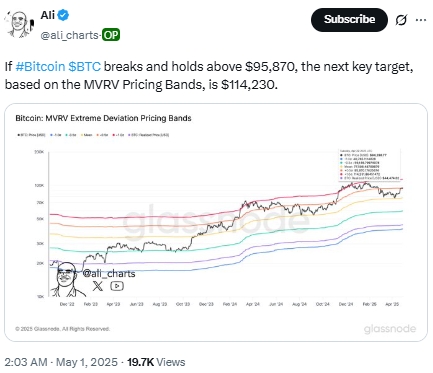
Task: Click the Subscribe button
Action: click(x=349, y=20)
